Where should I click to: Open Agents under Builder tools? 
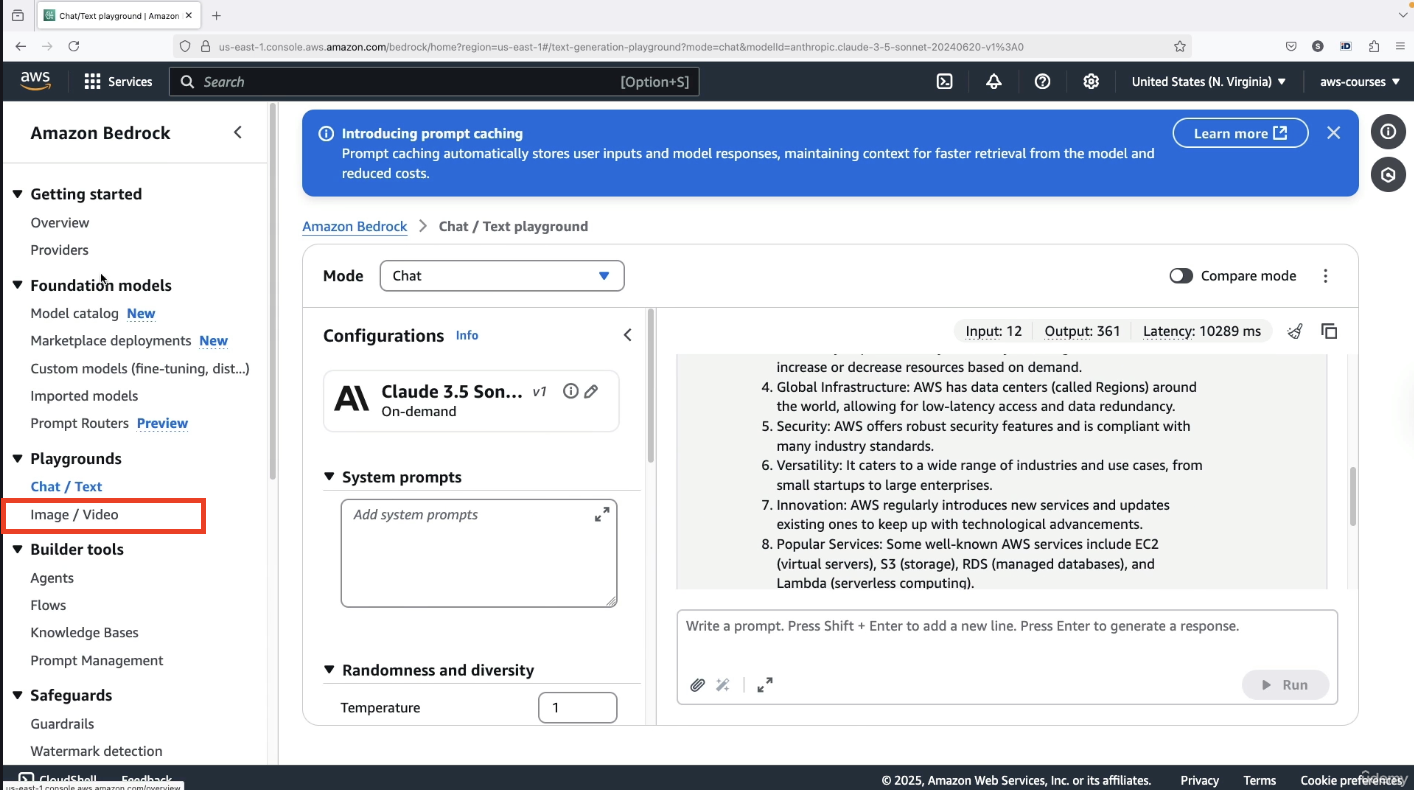click(x=52, y=578)
